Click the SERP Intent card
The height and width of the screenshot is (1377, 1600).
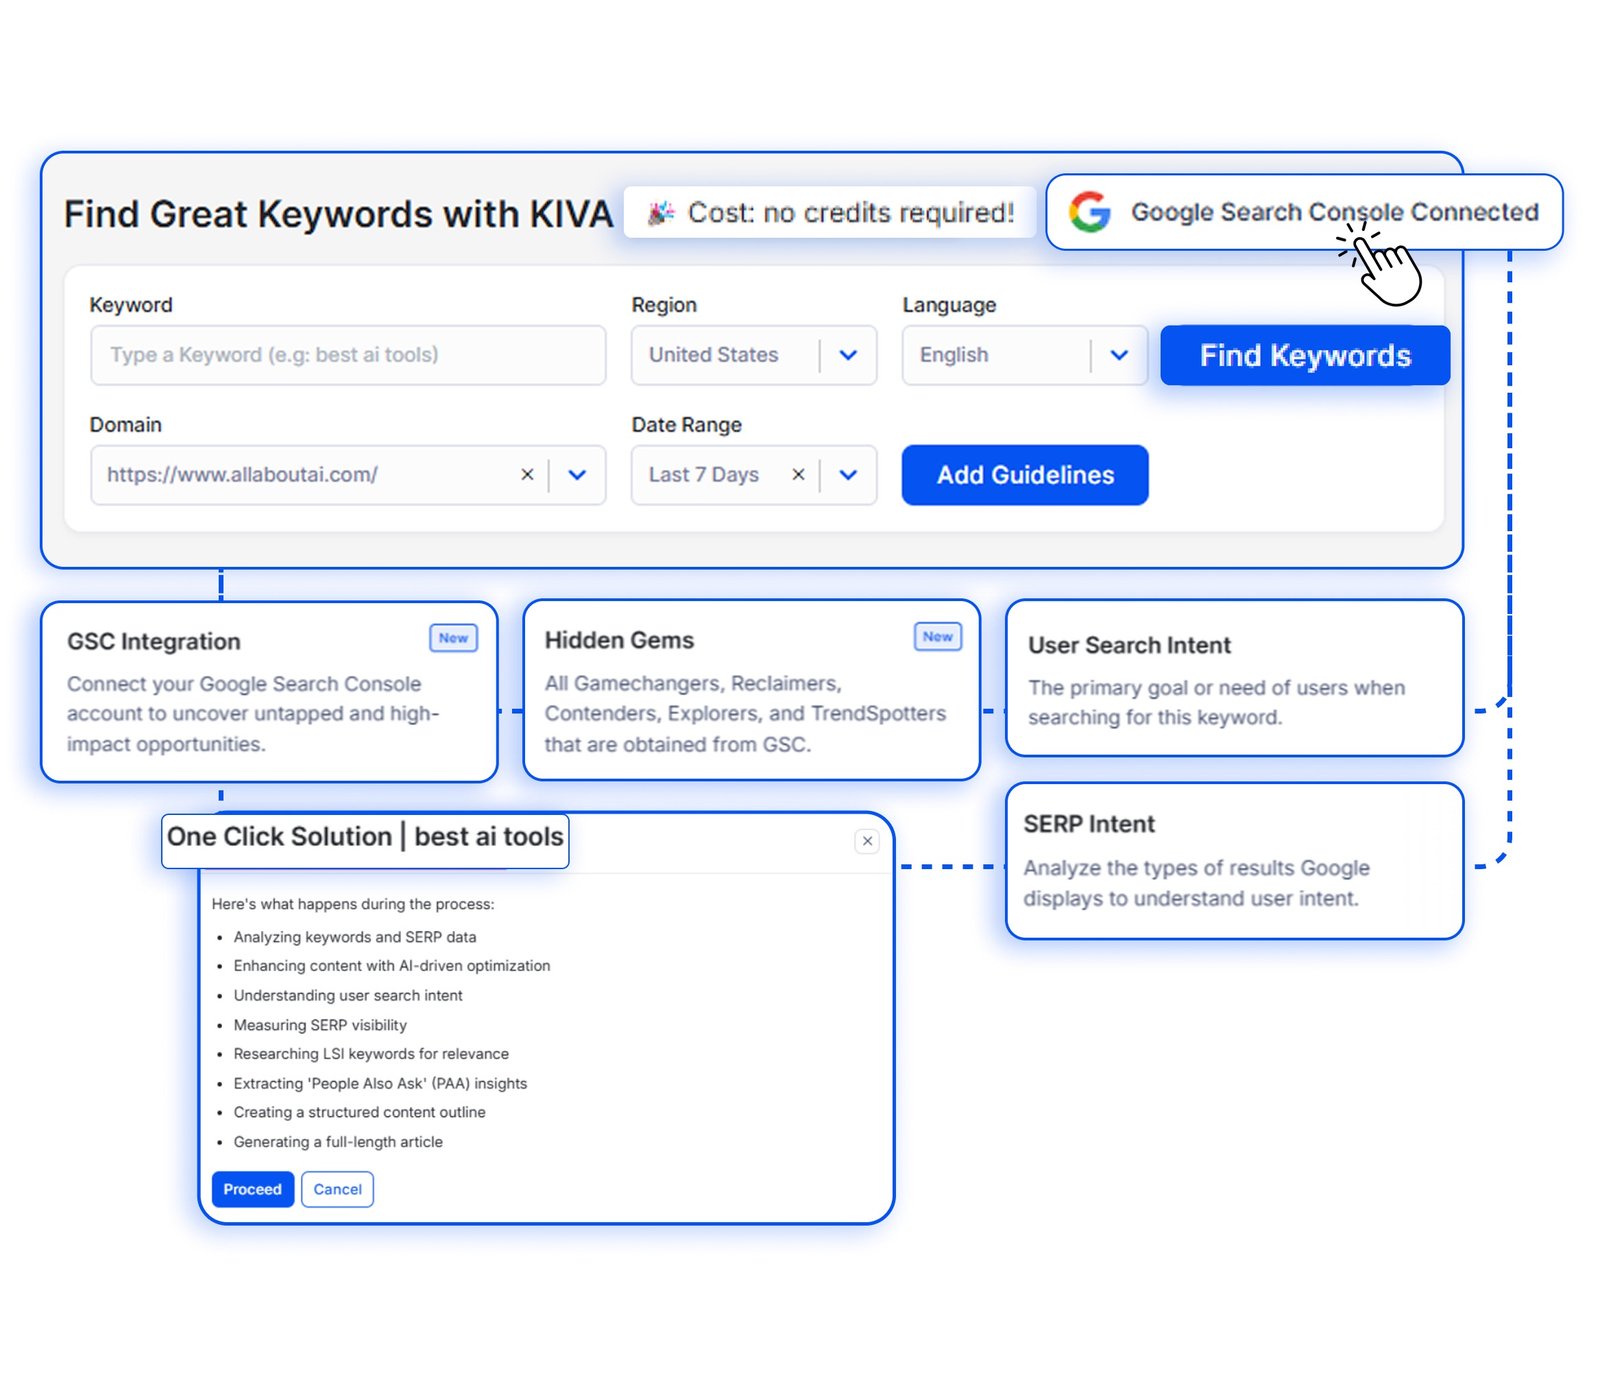1236,860
